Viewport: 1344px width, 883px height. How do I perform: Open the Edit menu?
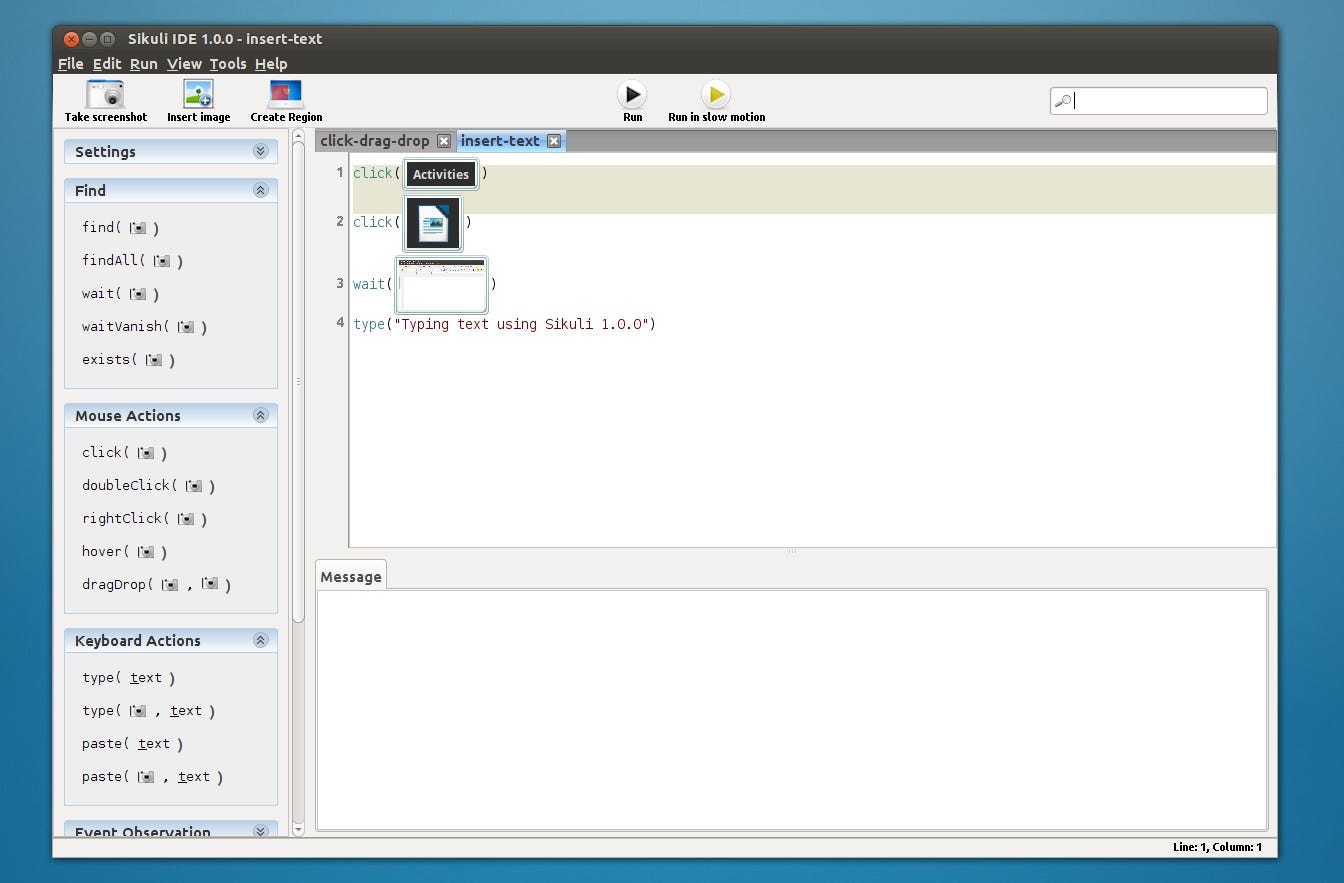[x=107, y=64]
